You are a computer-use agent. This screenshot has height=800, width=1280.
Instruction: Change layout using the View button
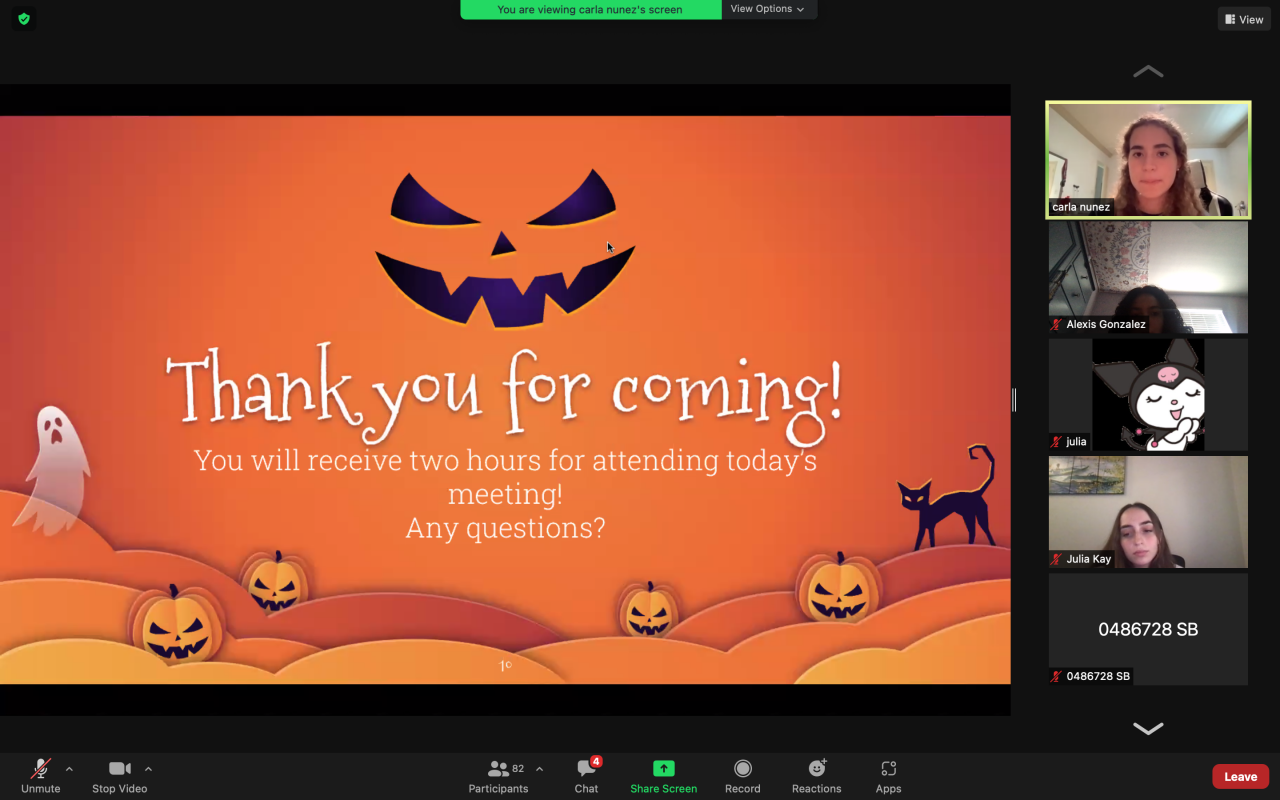pyautogui.click(x=1244, y=19)
